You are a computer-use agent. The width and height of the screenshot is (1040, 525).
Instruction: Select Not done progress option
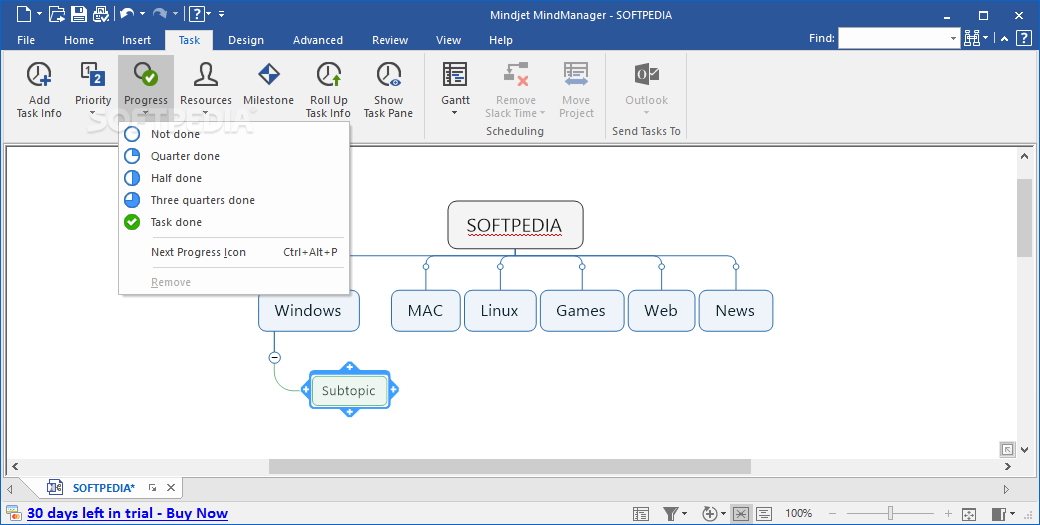click(234, 134)
